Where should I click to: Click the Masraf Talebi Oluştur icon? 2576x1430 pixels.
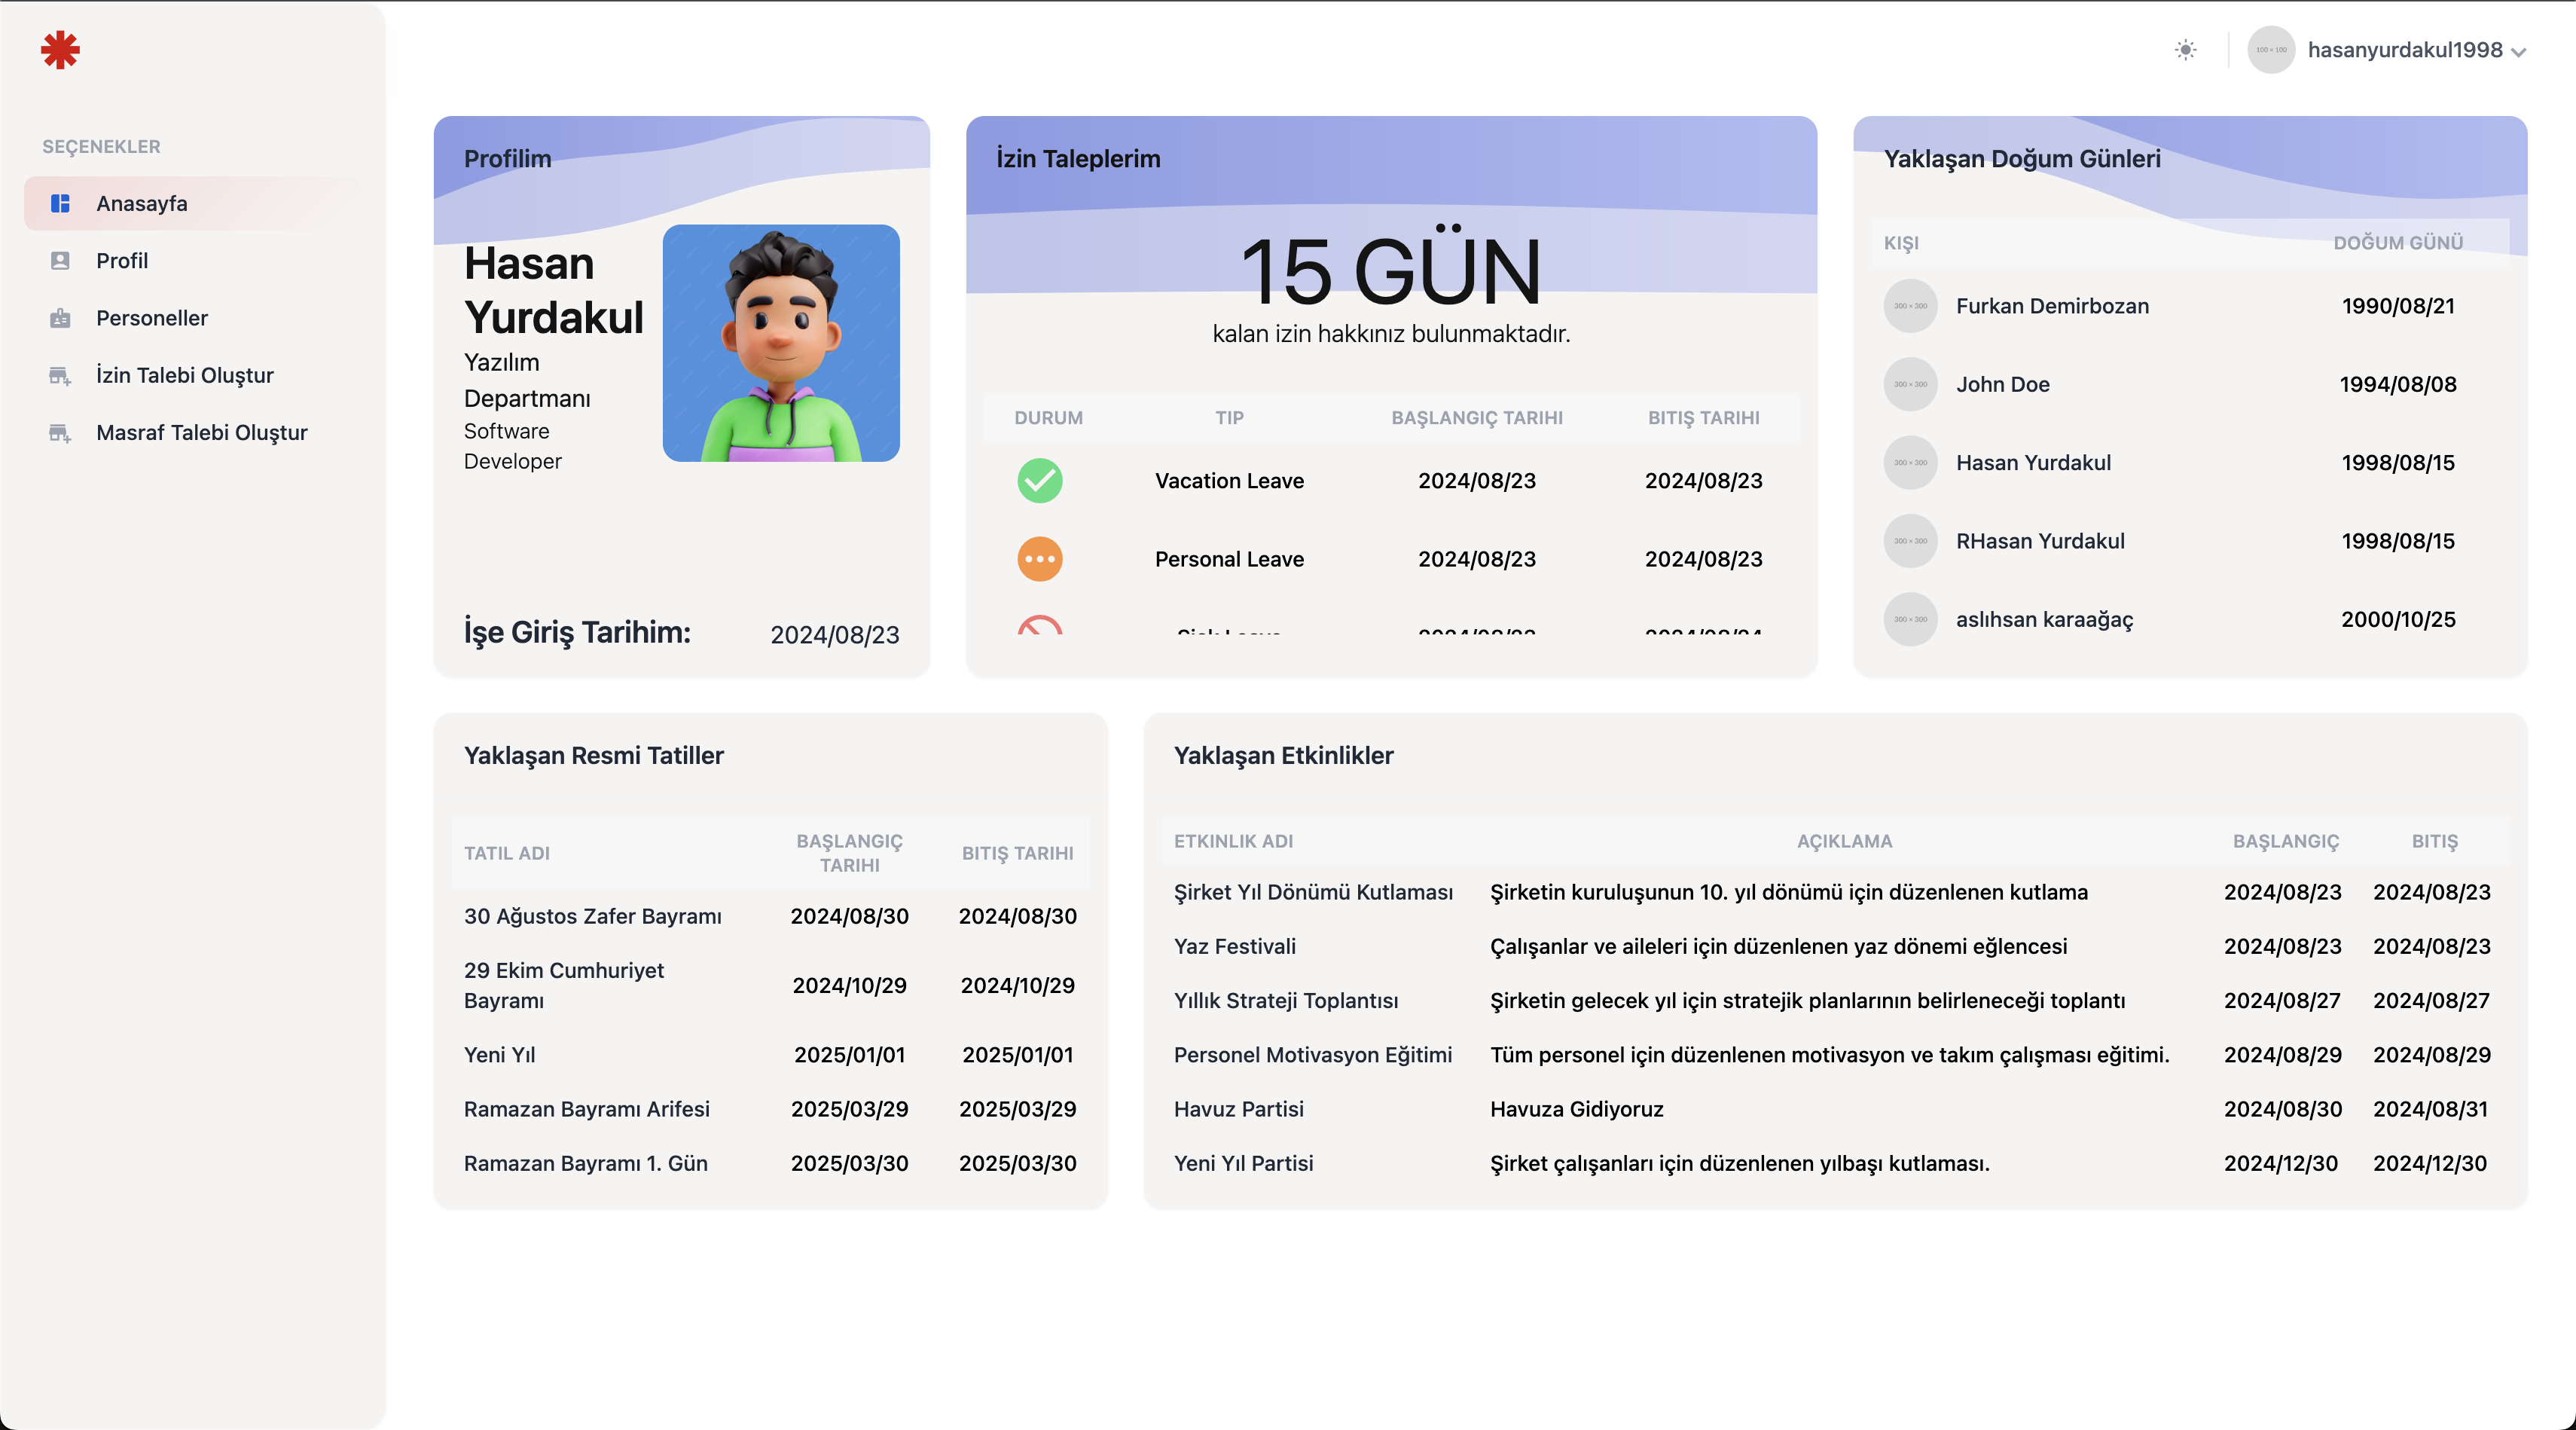pyautogui.click(x=60, y=433)
